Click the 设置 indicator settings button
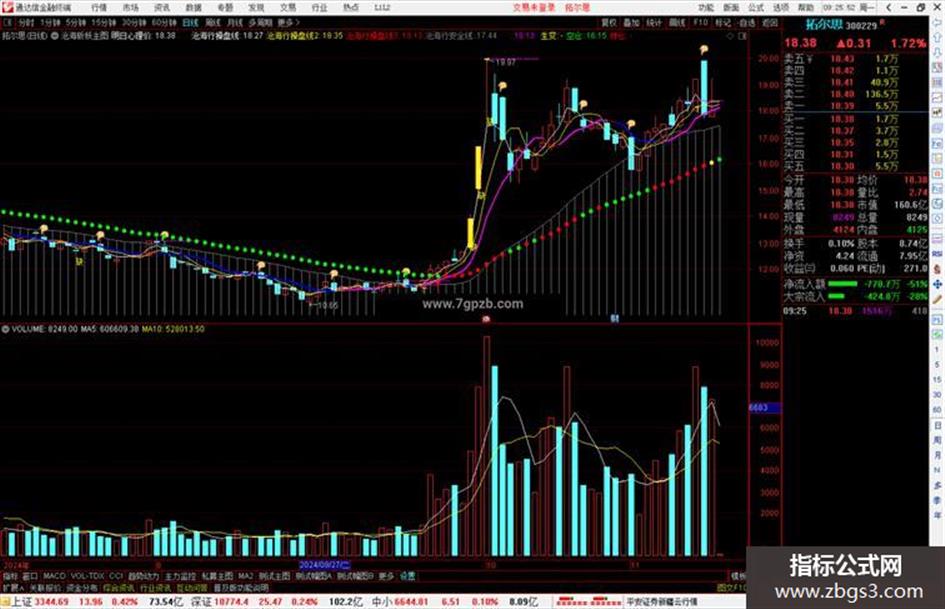Image resolution: width=945 pixels, height=609 pixels. [408, 576]
